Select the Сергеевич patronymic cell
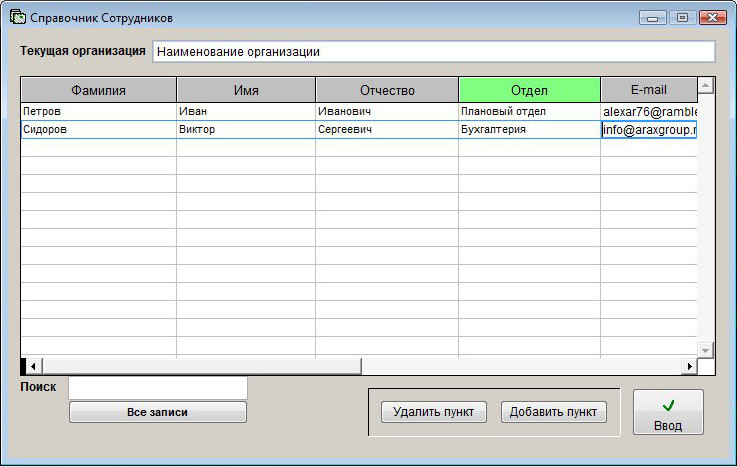The height and width of the screenshot is (467, 737). pyautogui.click(x=387, y=130)
